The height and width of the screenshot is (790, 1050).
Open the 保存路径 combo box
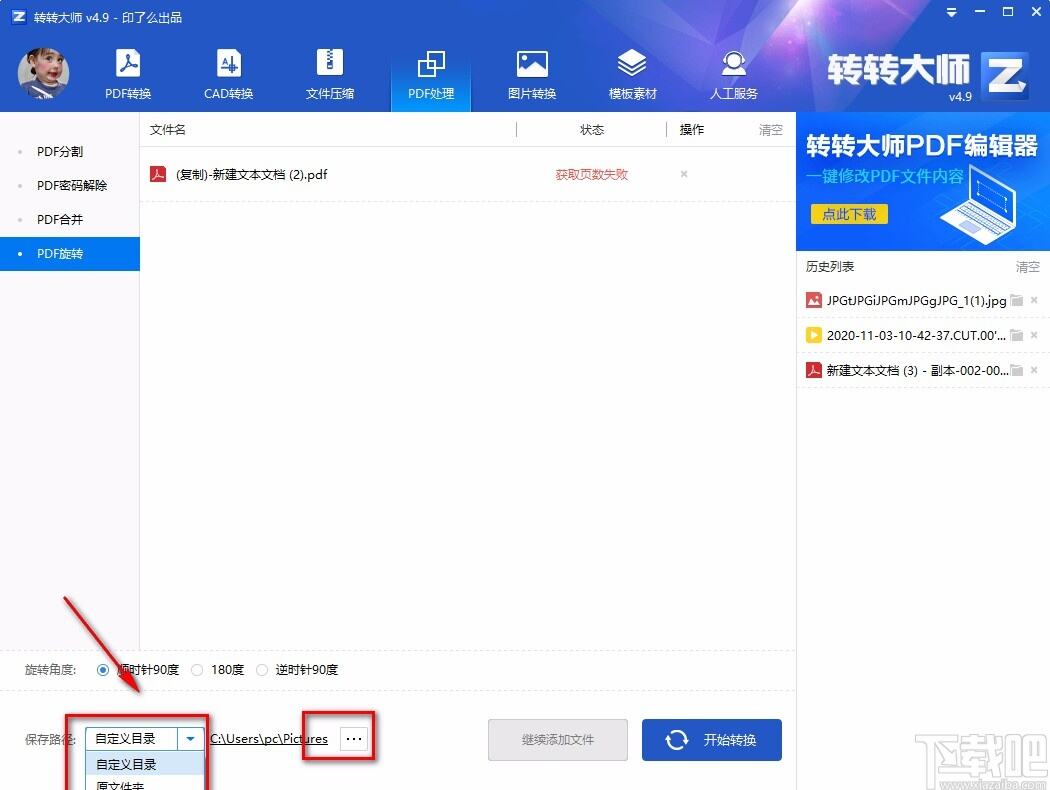pos(145,738)
